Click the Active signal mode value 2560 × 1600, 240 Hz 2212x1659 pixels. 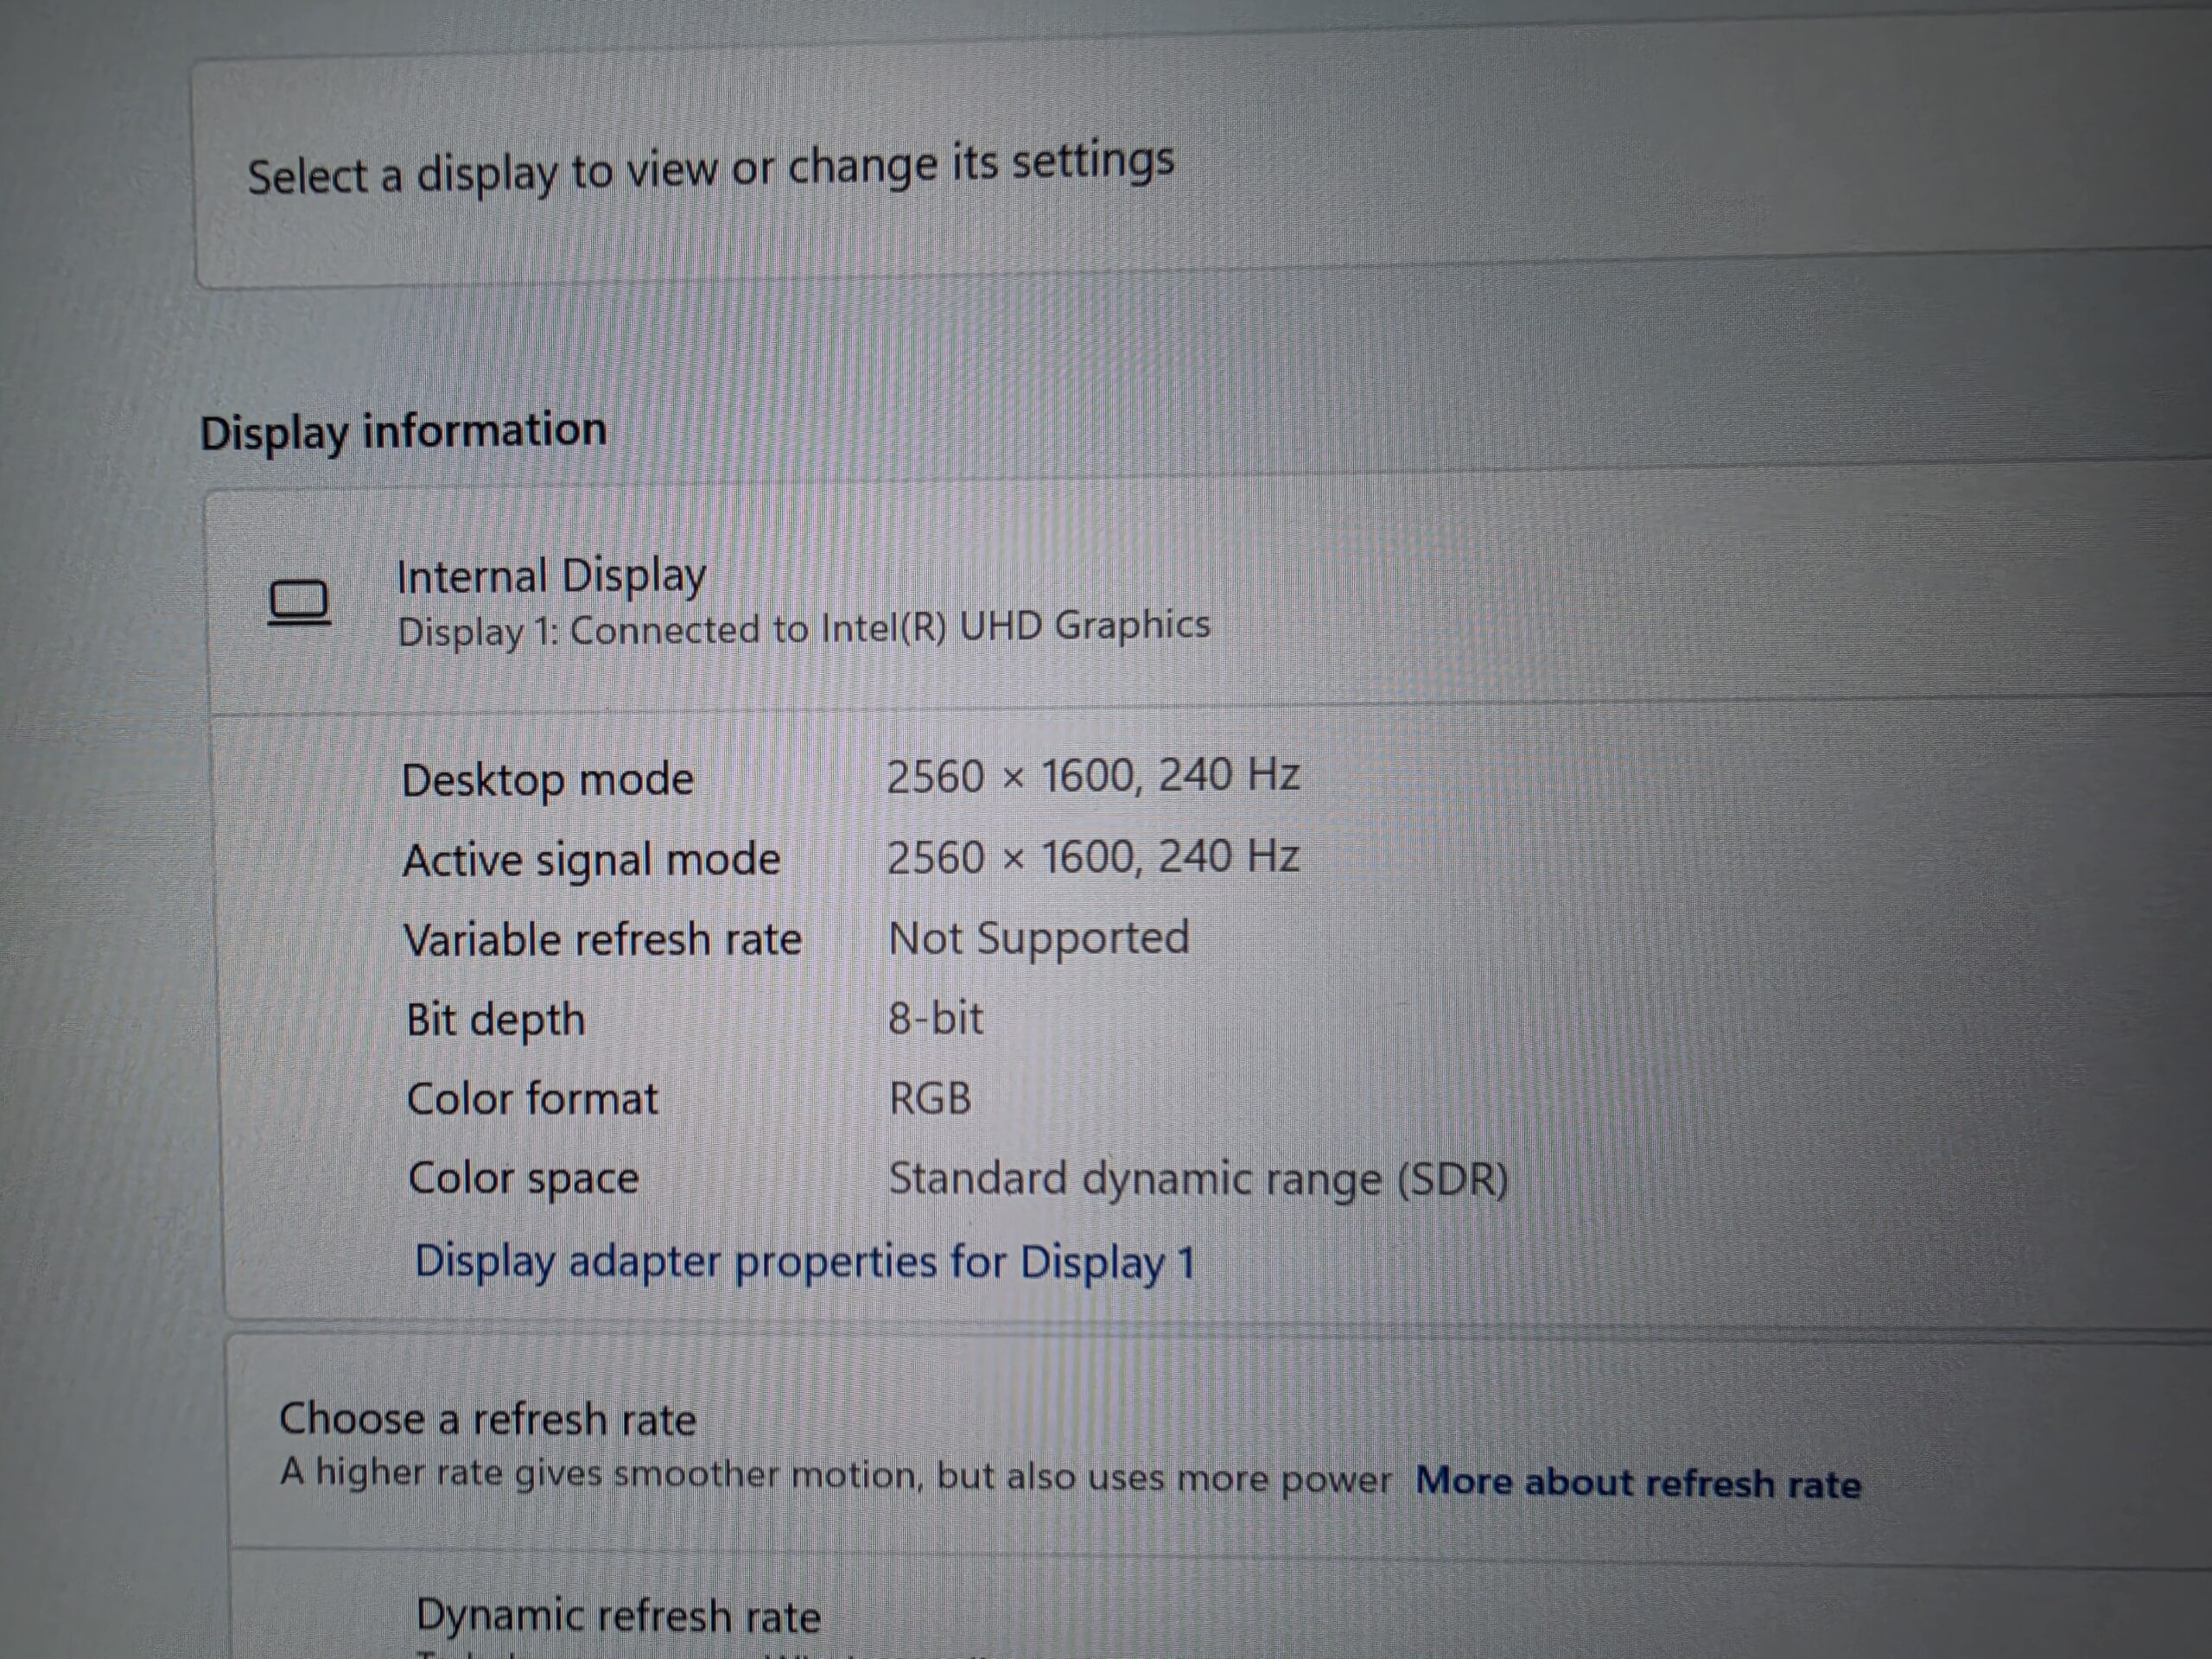tap(1093, 858)
